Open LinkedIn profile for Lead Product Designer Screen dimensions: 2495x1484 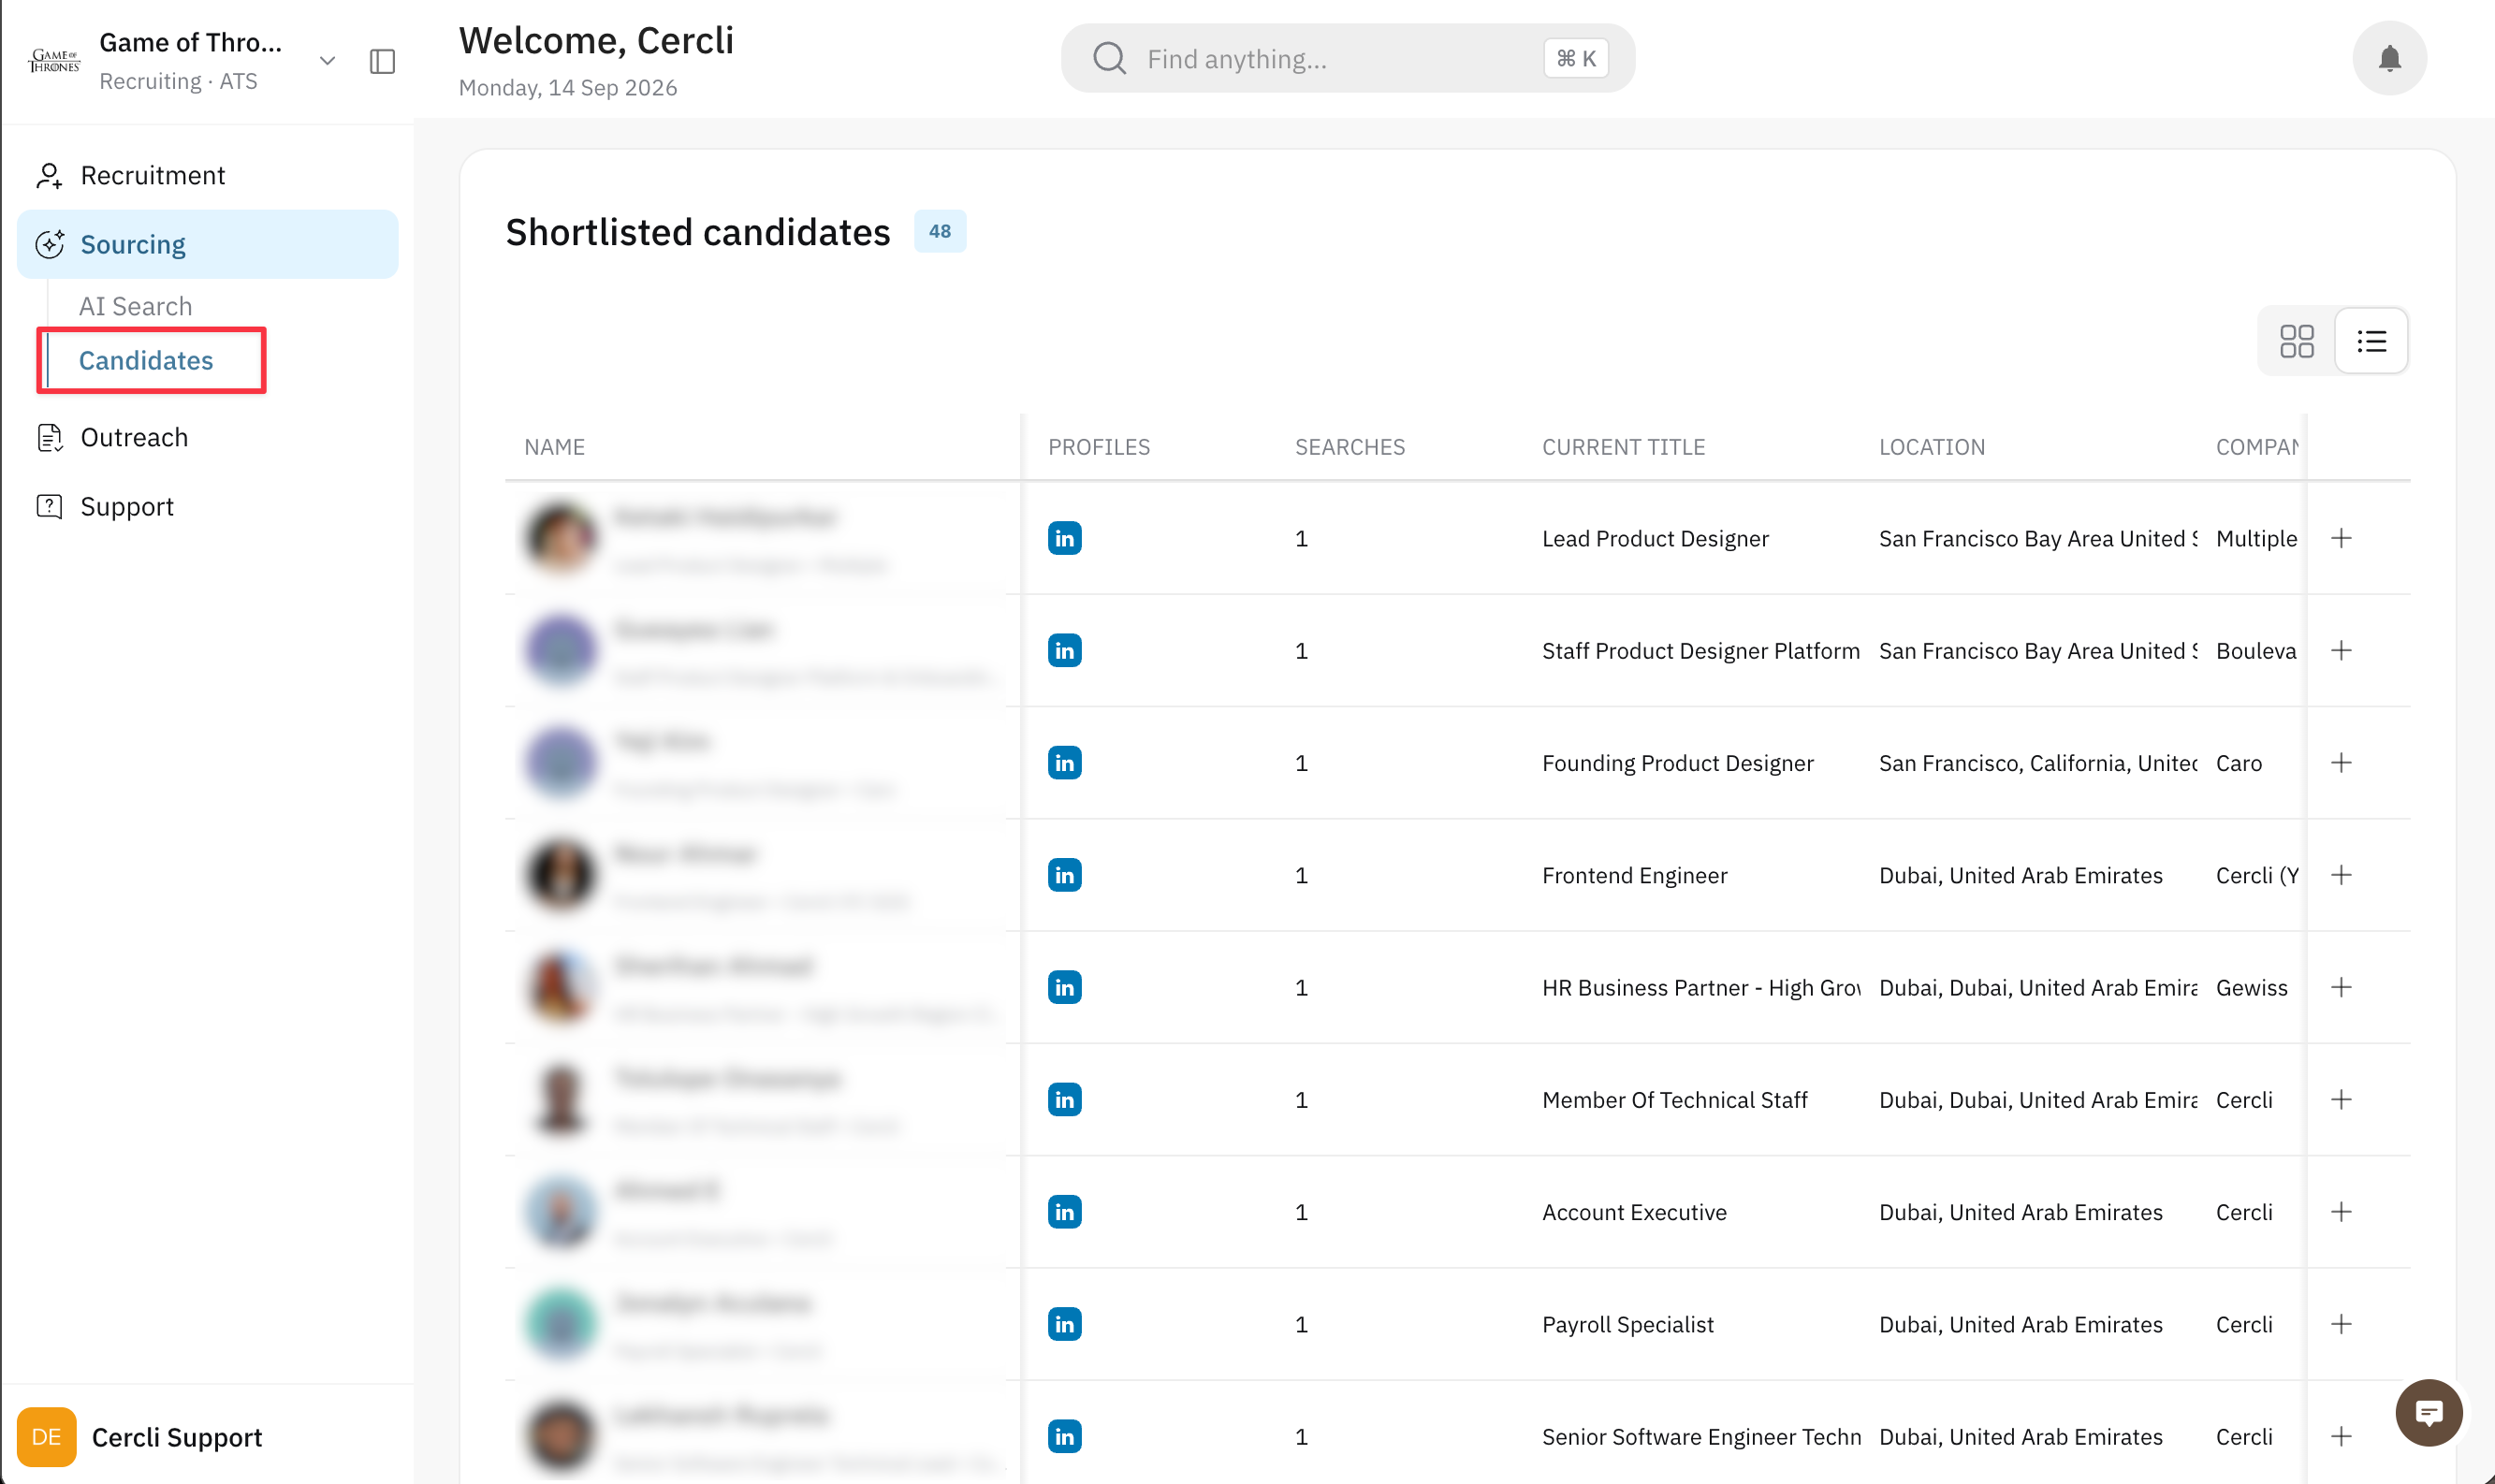(x=1064, y=538)
